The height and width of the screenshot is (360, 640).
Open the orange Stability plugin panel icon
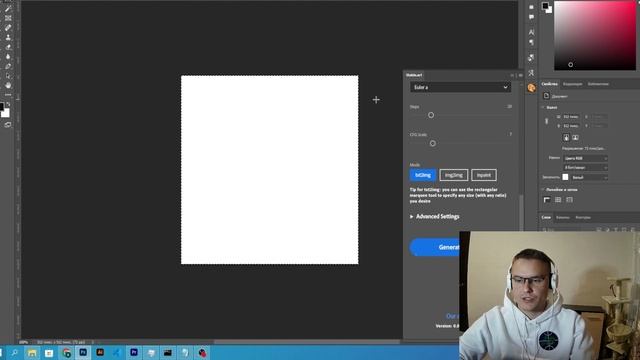point(531,88)
